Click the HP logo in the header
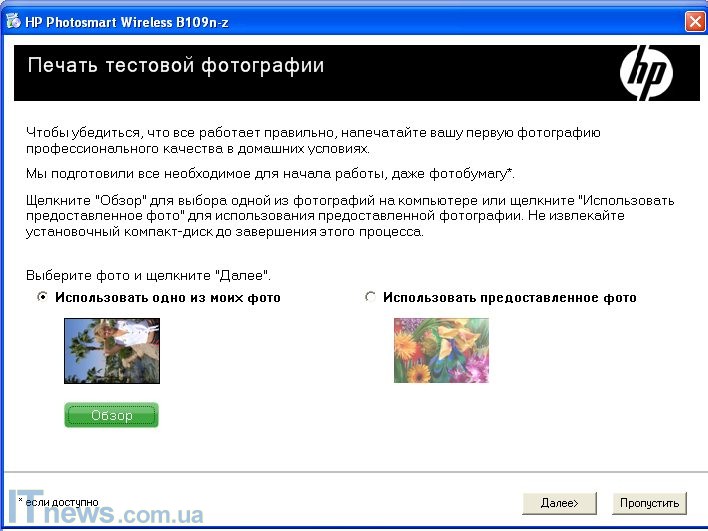 click(646, 73)
